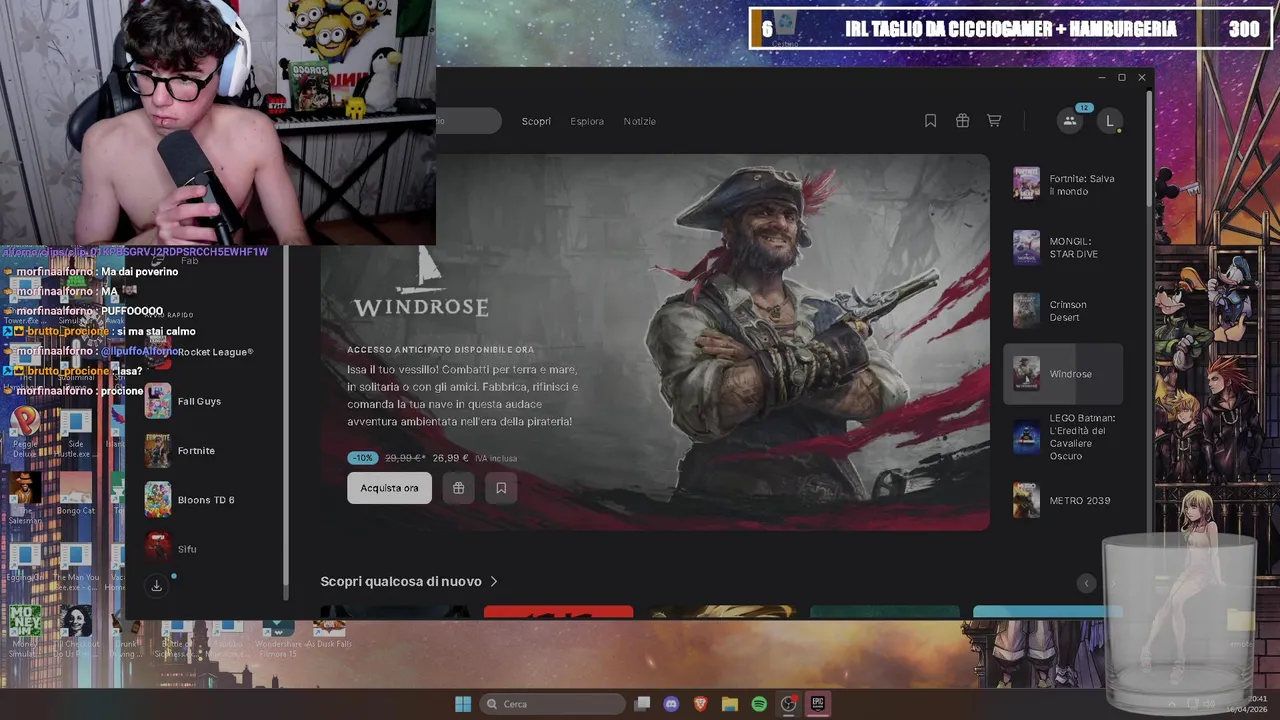Open OBS Studio from the taskbar
This screenshot has height=720, width=1280.
788,704
